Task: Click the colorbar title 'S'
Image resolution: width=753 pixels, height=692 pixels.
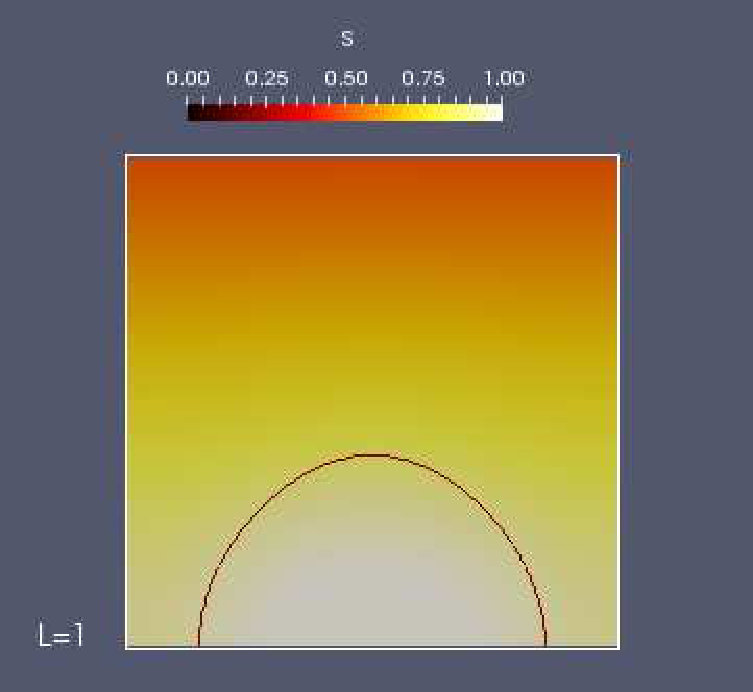Action: click(x=347, y=38)
